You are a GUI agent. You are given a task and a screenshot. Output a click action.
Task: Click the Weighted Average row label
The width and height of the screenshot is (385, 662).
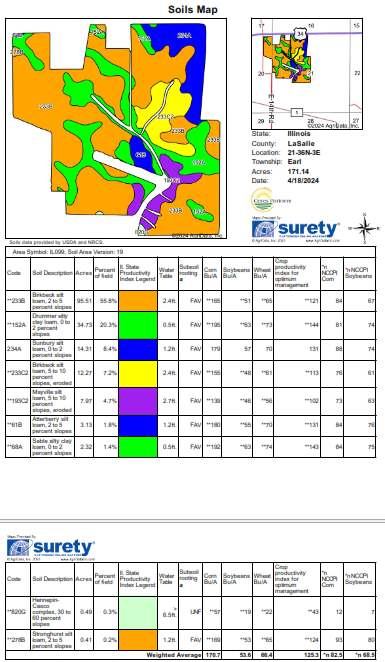[x=174, y=655]
